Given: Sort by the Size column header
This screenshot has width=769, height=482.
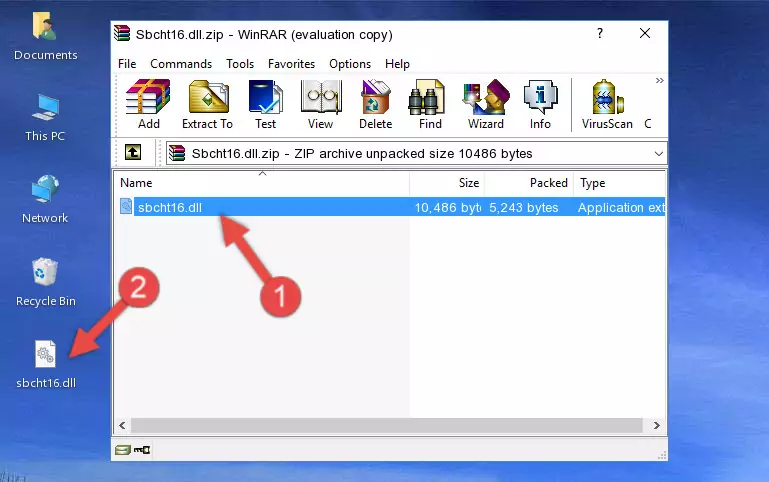Looking at the screenshot, I should [x=447, y=183].
